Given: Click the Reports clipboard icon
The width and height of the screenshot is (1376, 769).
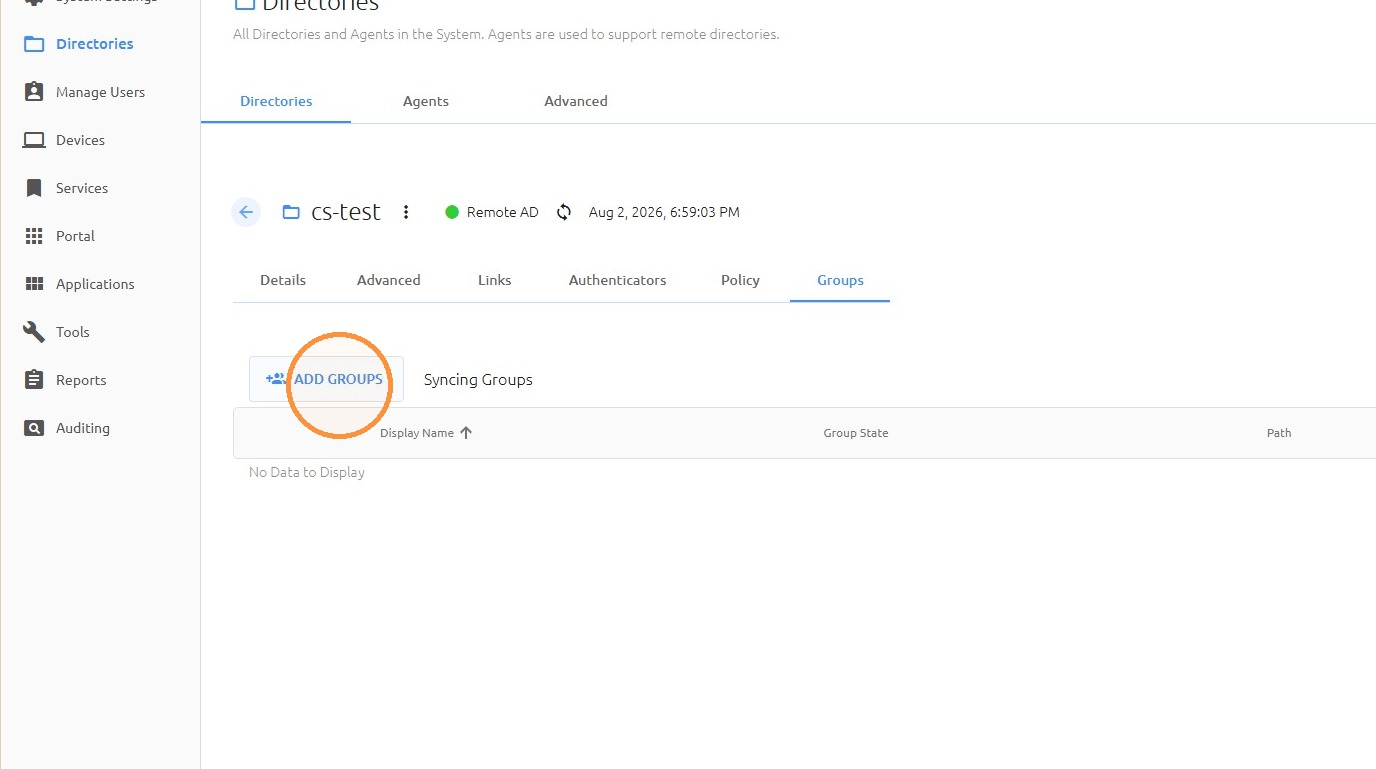Looking at the screenshot, I should (x=34, y=380).
